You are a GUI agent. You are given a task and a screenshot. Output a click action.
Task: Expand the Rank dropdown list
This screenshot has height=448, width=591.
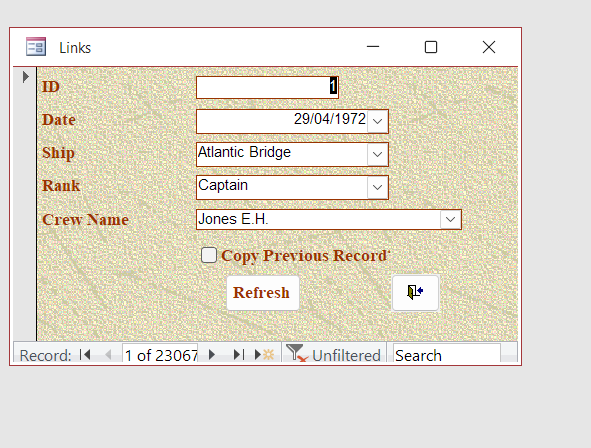point(378,187)
